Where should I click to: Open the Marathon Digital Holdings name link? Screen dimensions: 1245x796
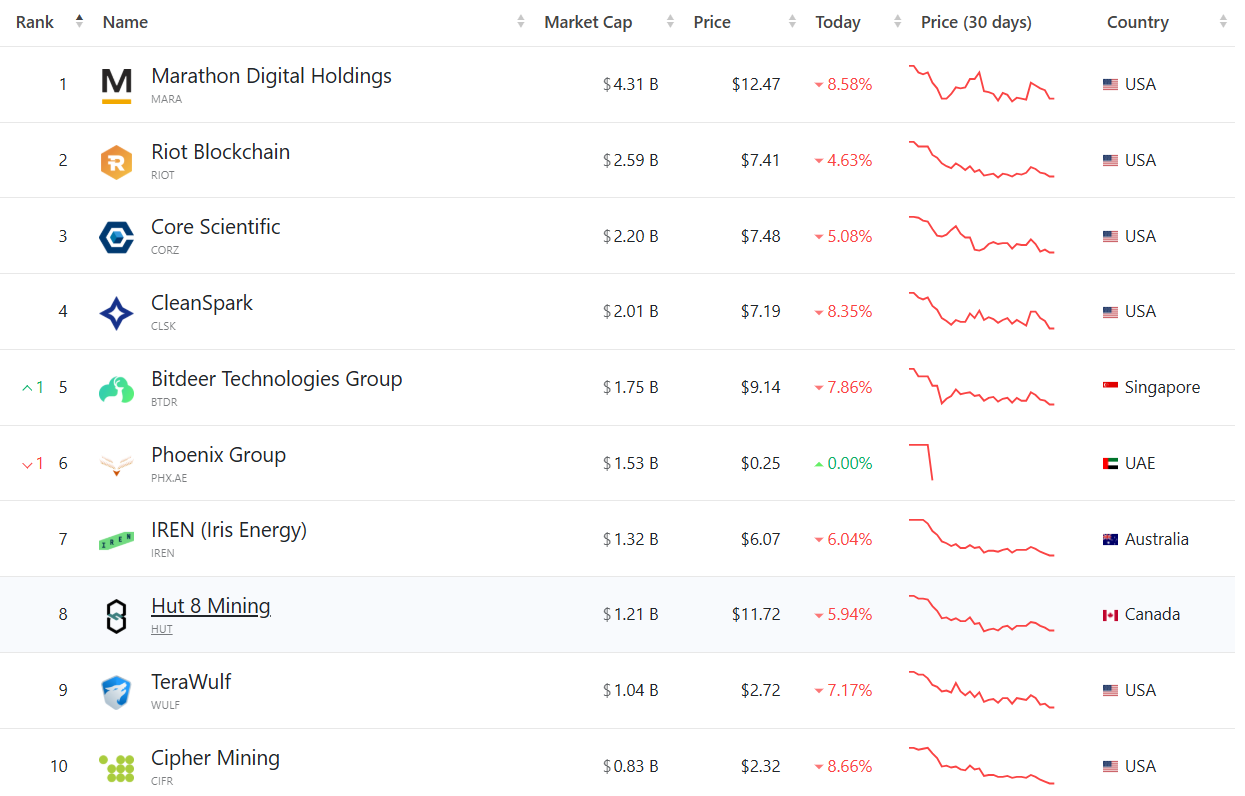click(271, 76)
